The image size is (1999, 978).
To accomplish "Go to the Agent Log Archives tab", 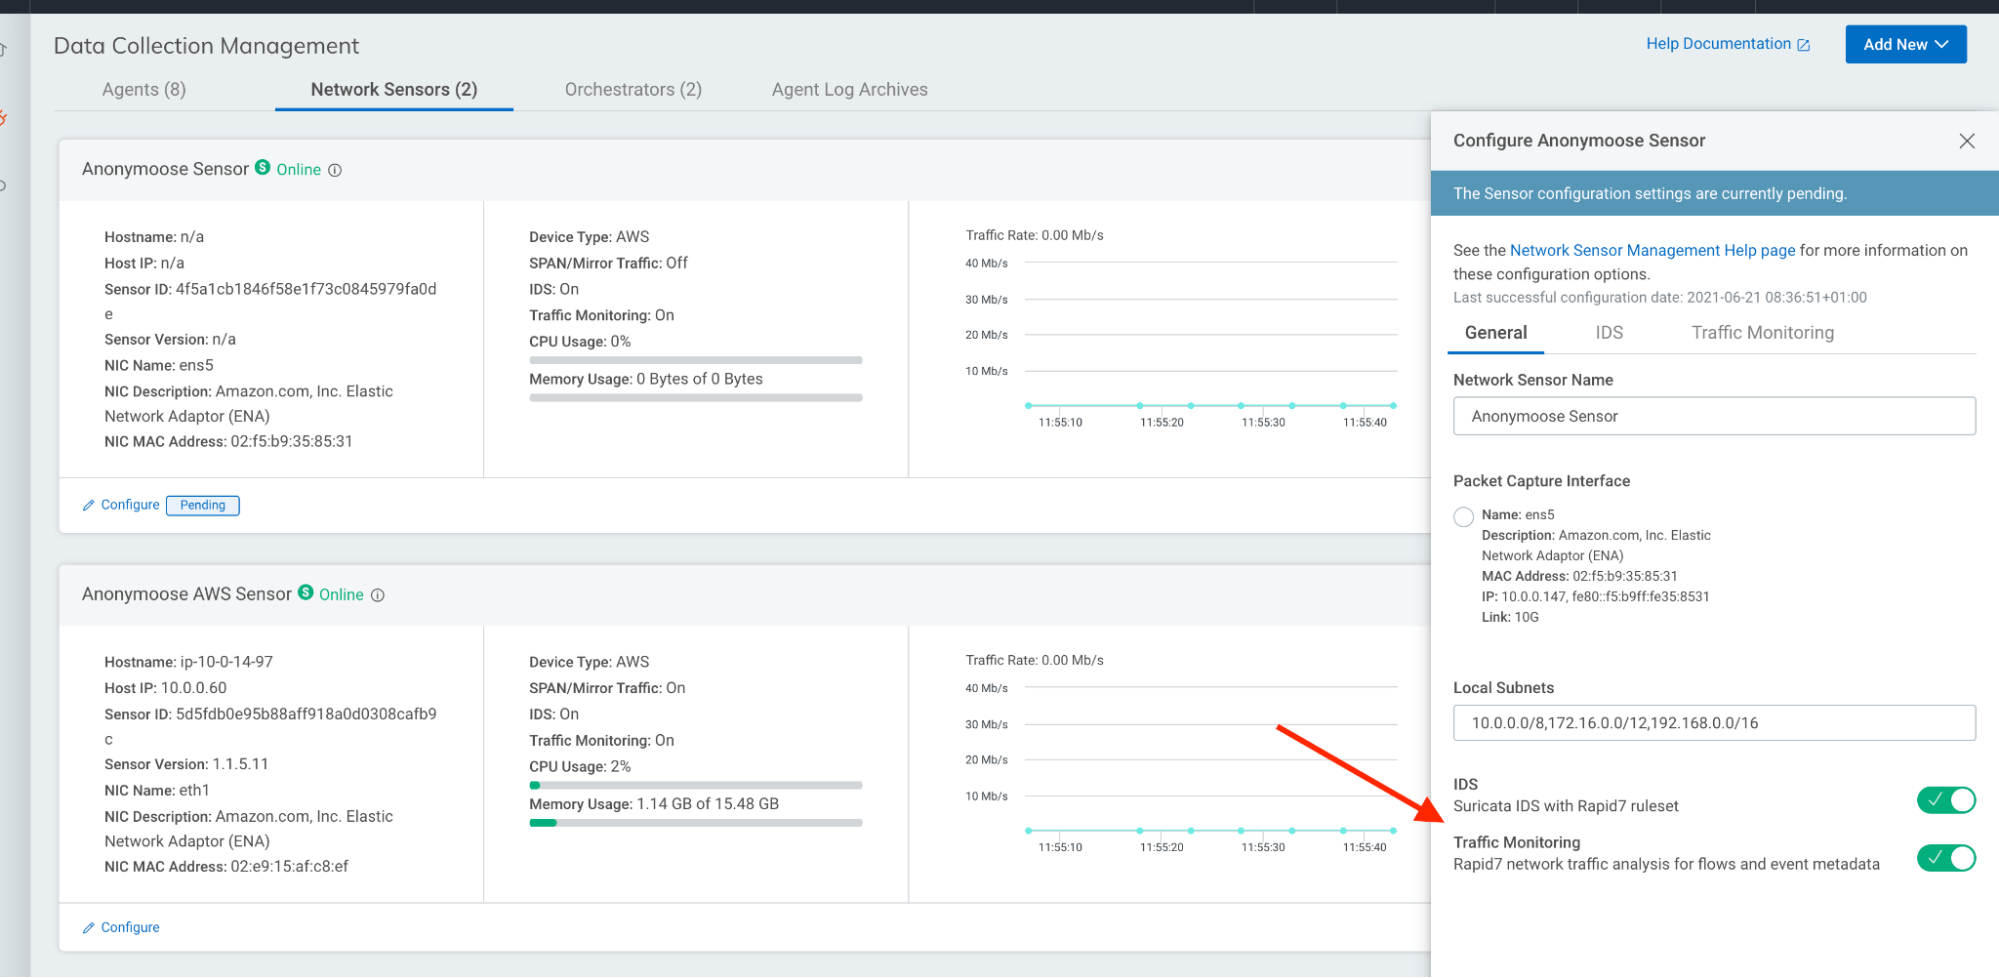I will click(849, 89).
